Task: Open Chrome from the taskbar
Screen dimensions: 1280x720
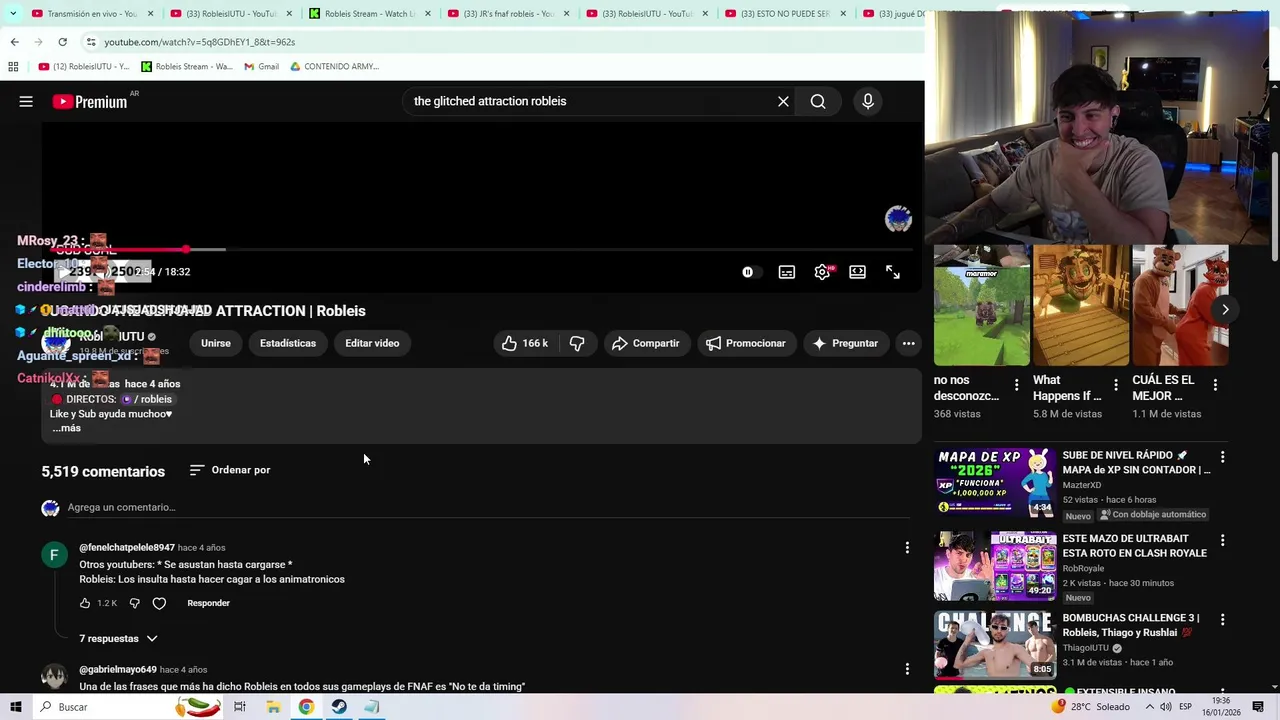Action: point(306,707)
